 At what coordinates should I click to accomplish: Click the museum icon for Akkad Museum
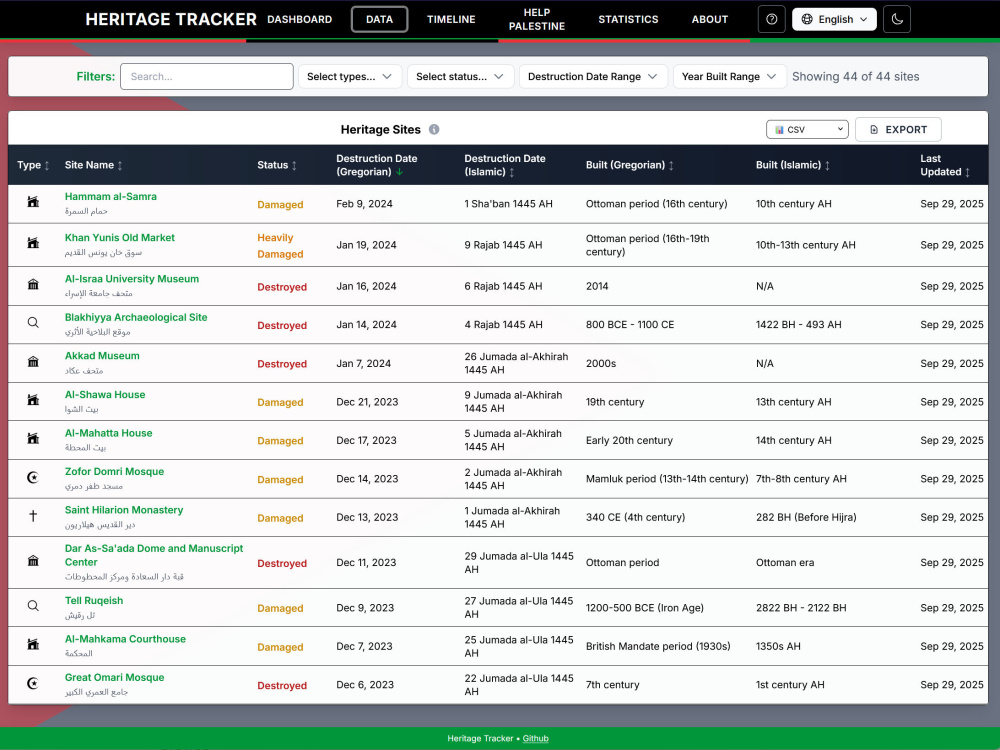(x=33, y=362)
